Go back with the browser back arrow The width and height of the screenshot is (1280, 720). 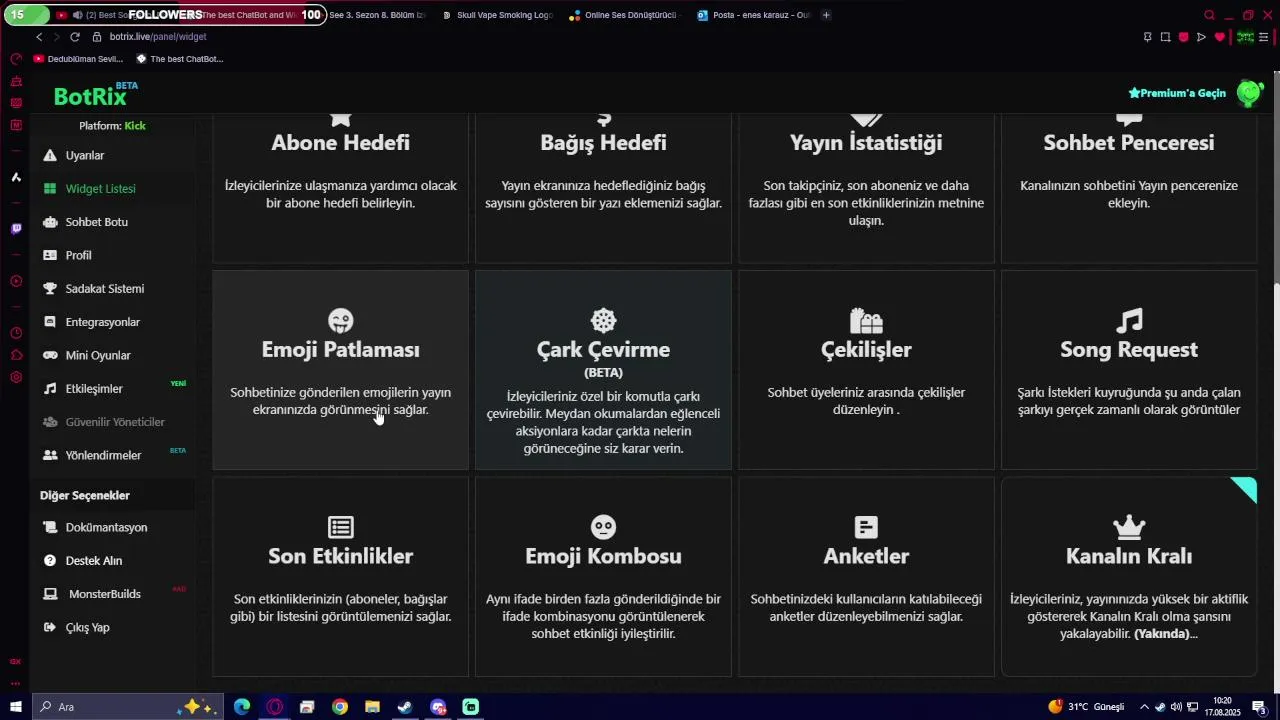pos(39,37)
